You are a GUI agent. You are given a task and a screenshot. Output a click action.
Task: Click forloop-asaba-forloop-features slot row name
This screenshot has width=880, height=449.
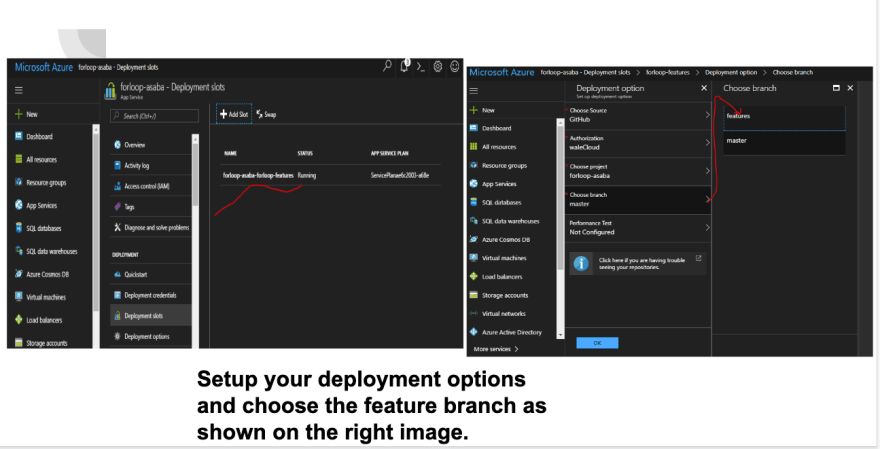(x=258, y=175)
